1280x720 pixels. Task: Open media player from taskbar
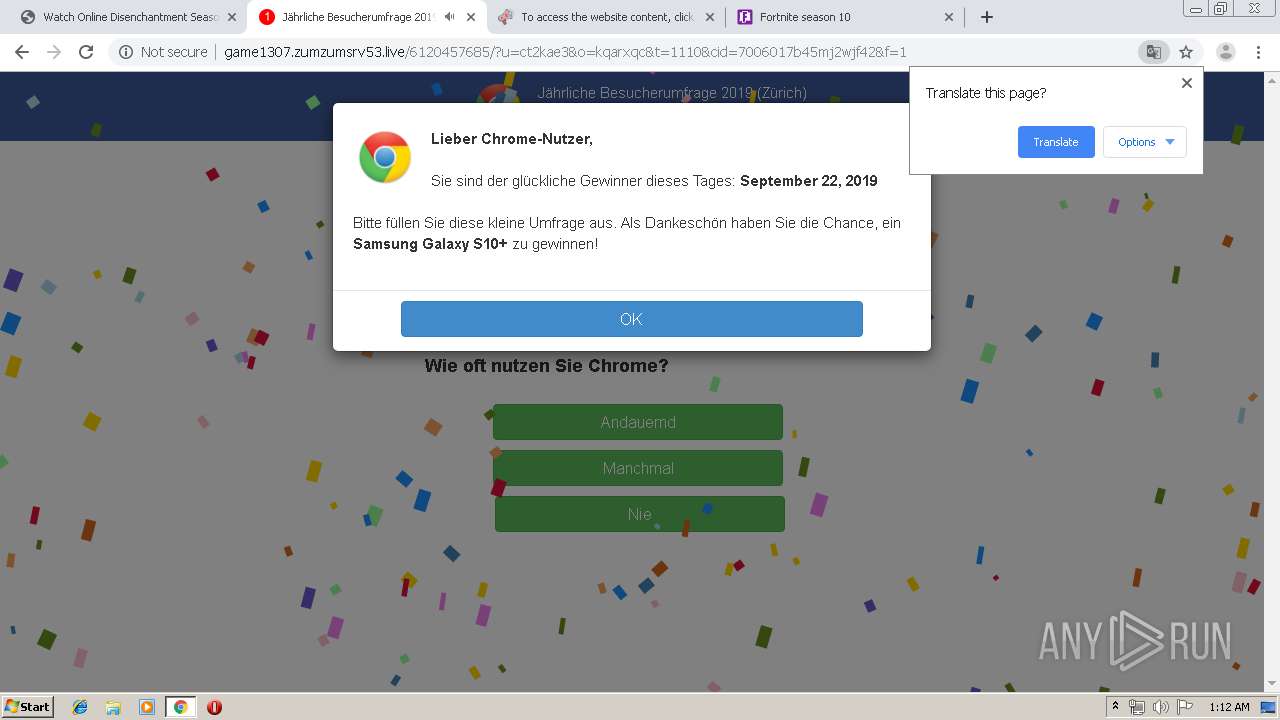(147, 707)
